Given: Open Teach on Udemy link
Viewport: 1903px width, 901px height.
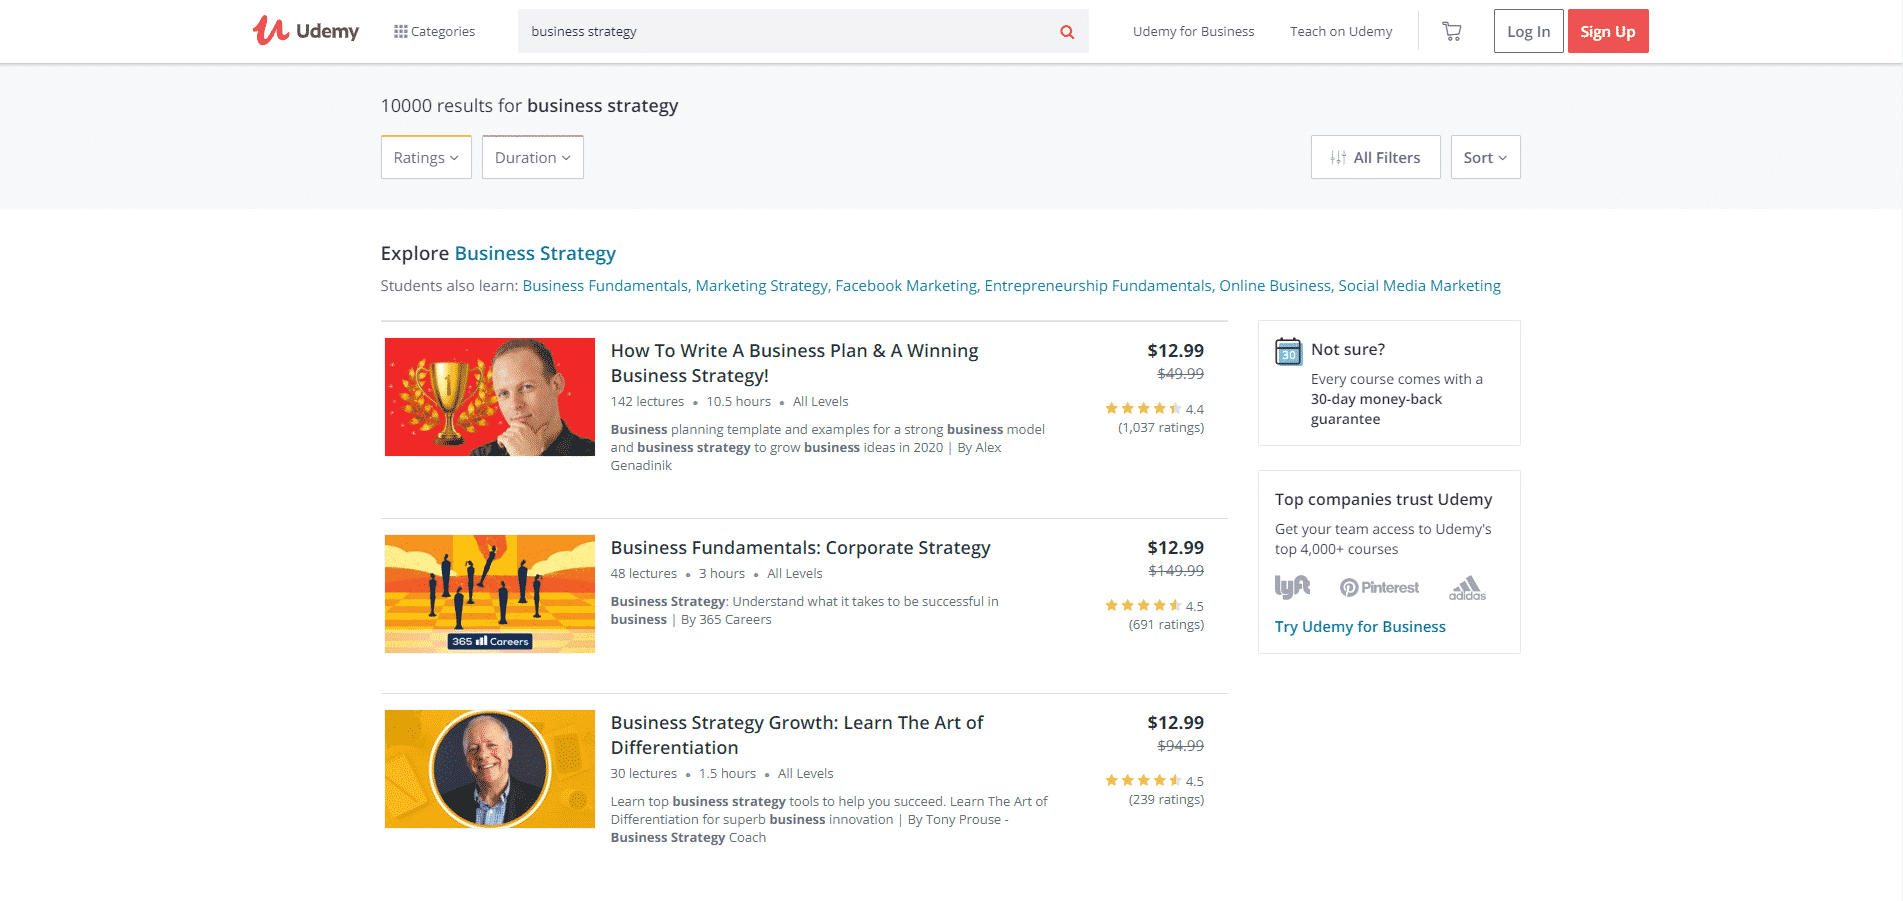Looking at the screenshot, I should coord(1341,31).
